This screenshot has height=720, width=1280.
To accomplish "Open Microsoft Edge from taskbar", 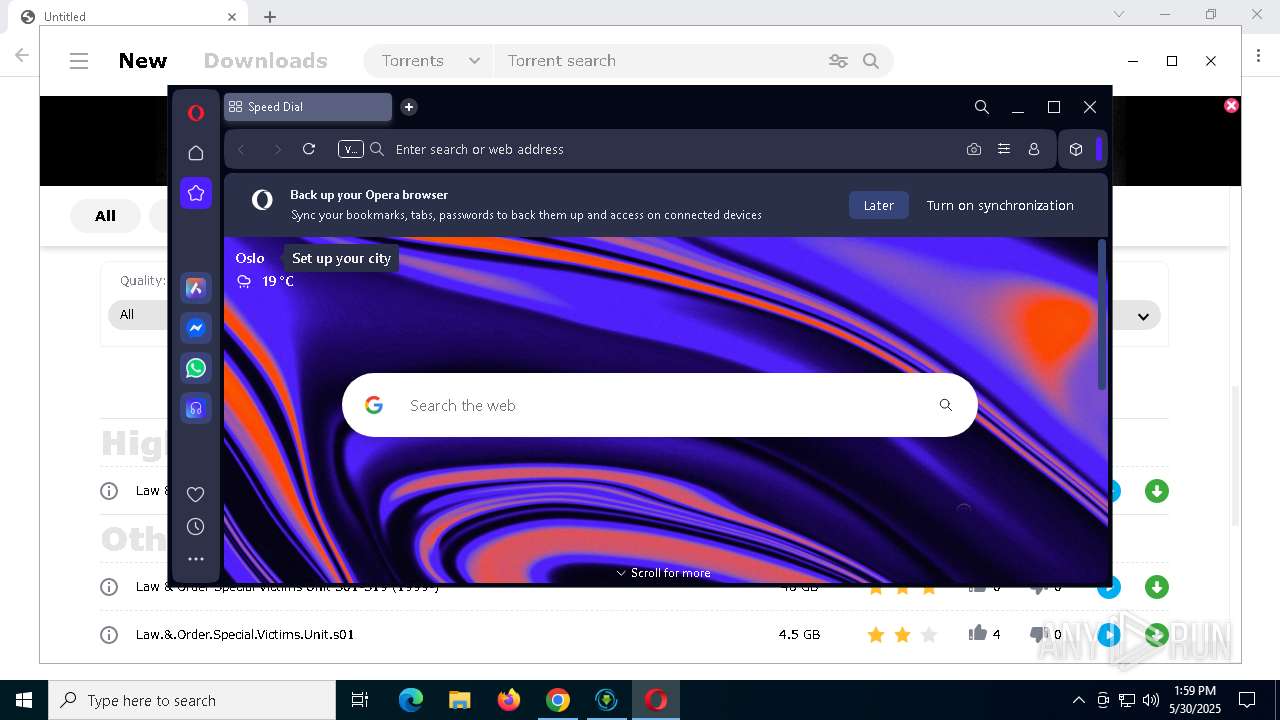I will (x=411, y=700).
